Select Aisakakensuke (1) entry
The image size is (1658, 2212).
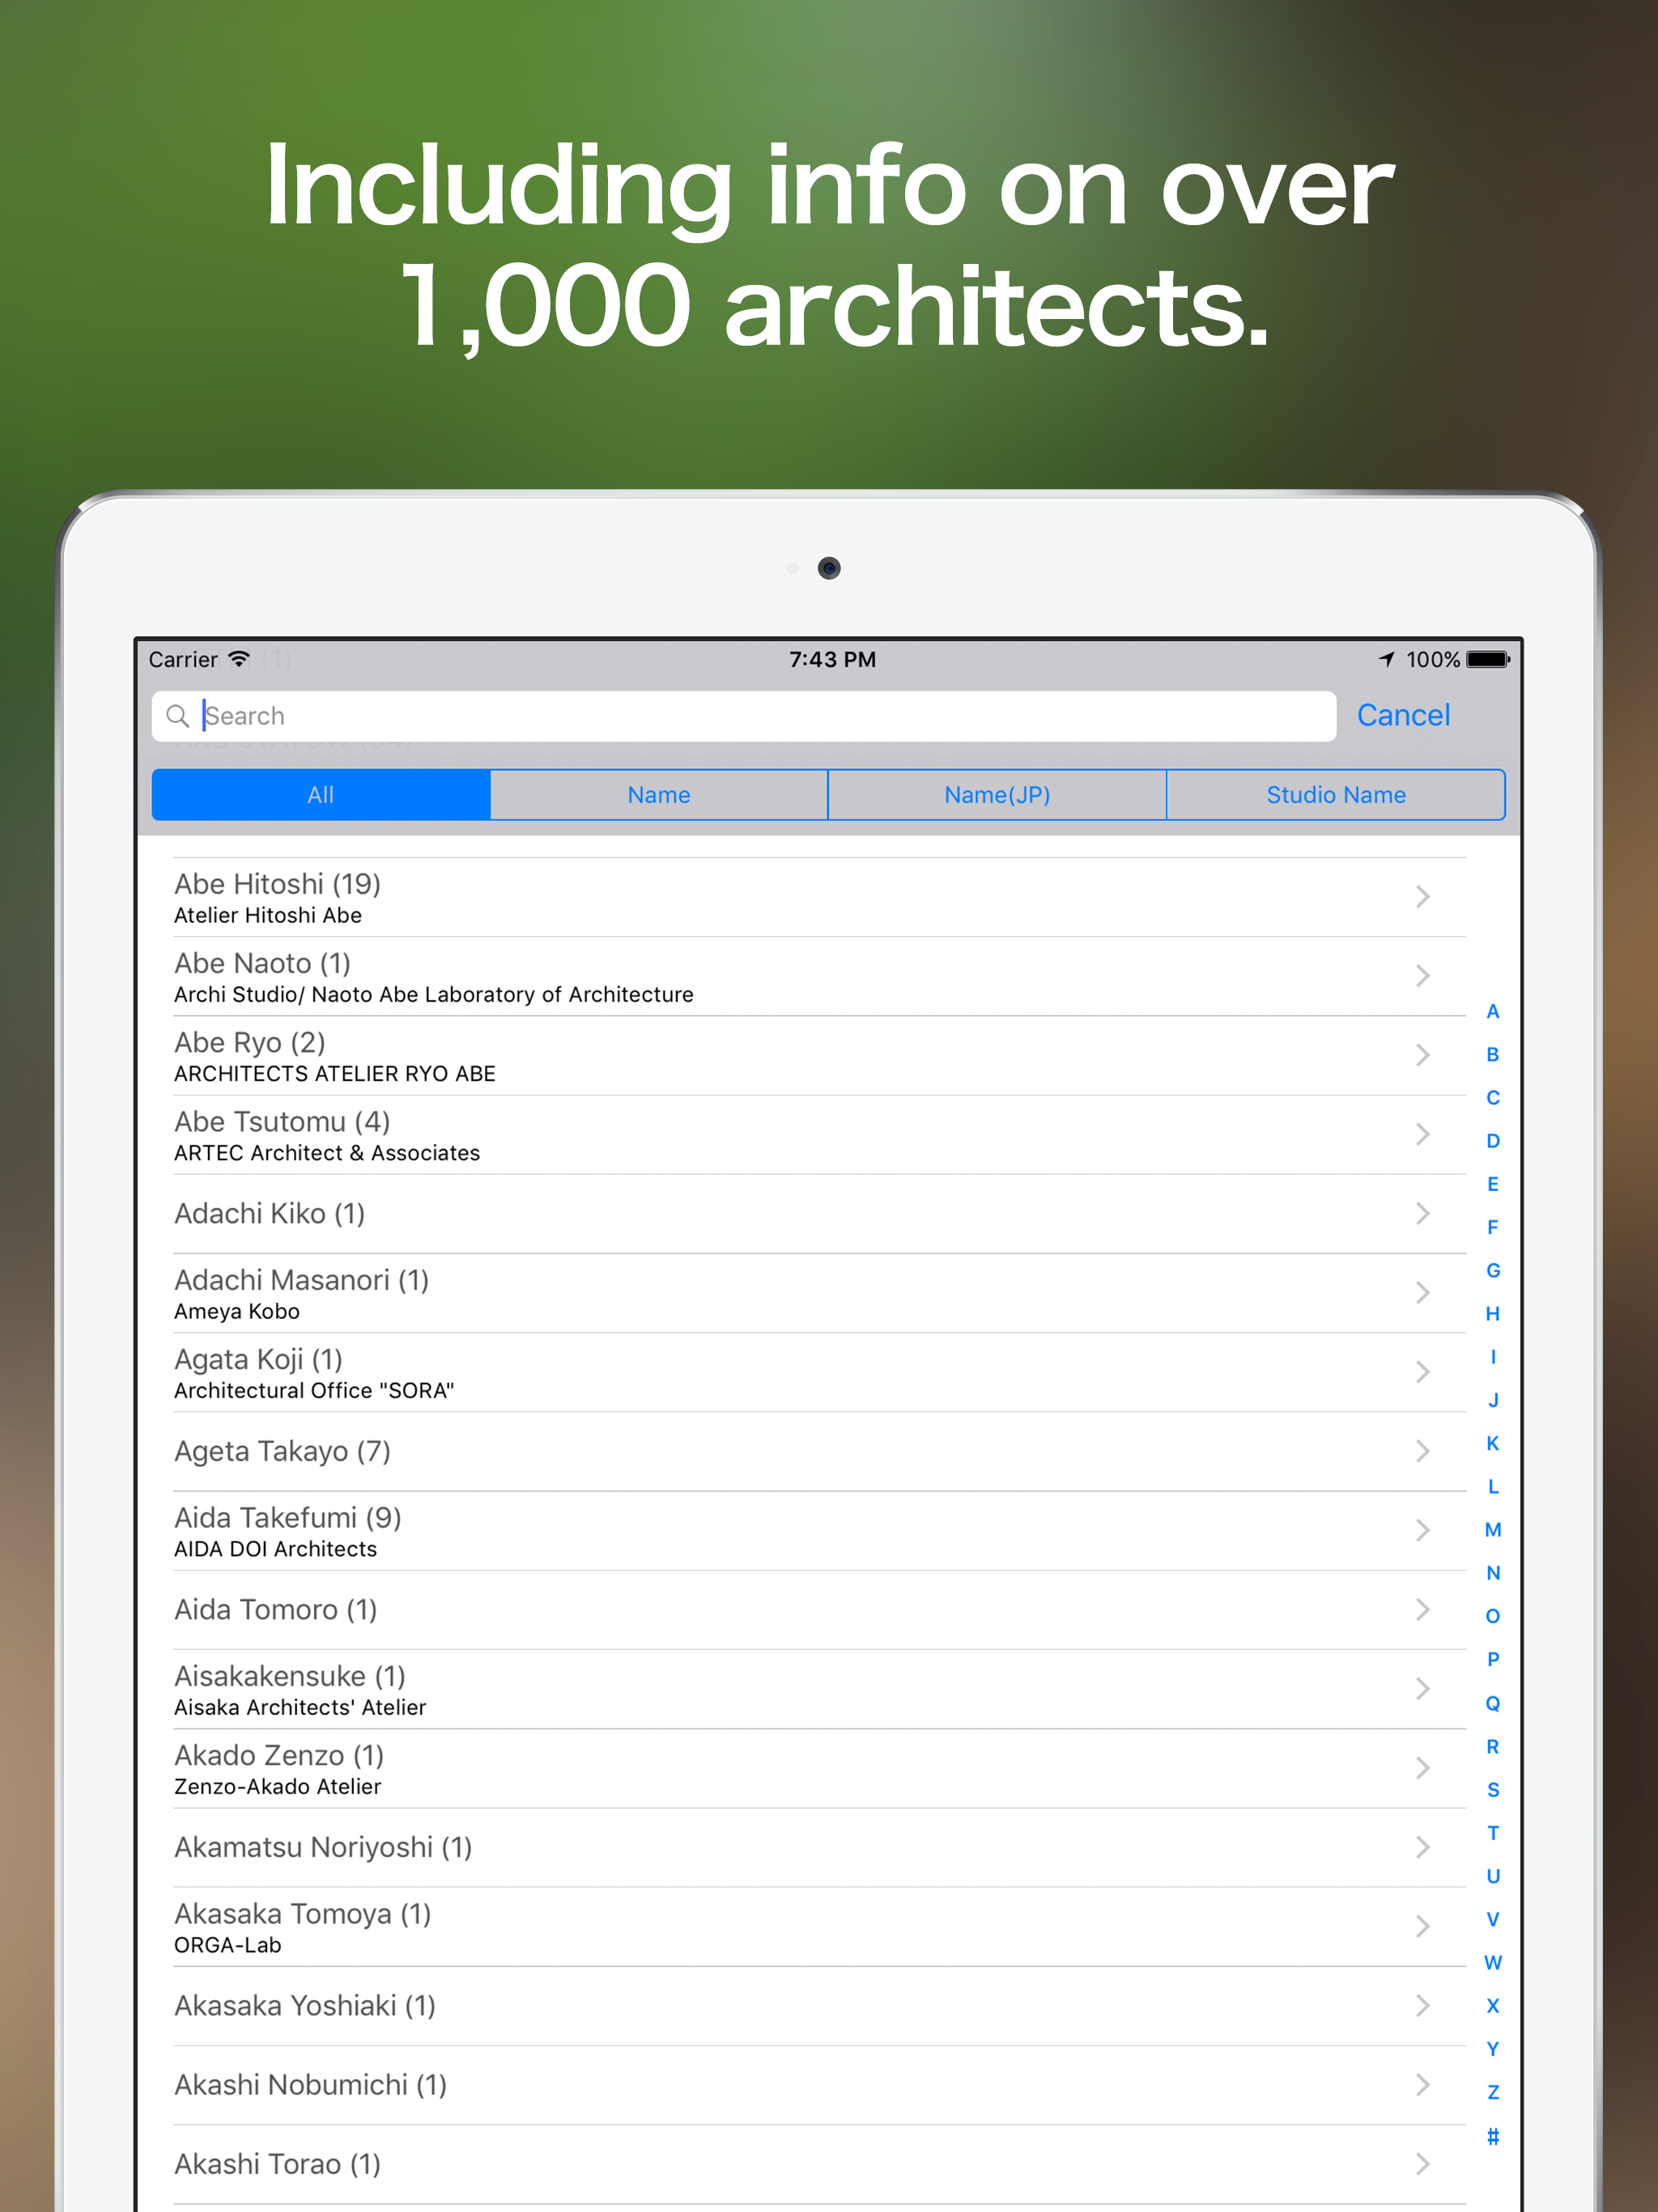click(820, 1689)
